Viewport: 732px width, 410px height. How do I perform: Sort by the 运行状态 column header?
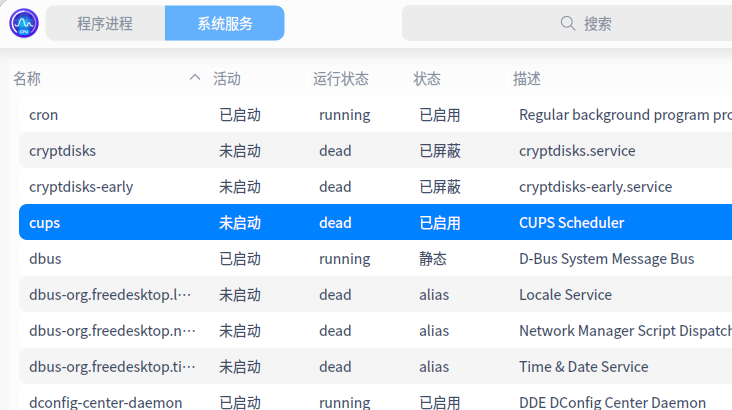tap(341, 78)
